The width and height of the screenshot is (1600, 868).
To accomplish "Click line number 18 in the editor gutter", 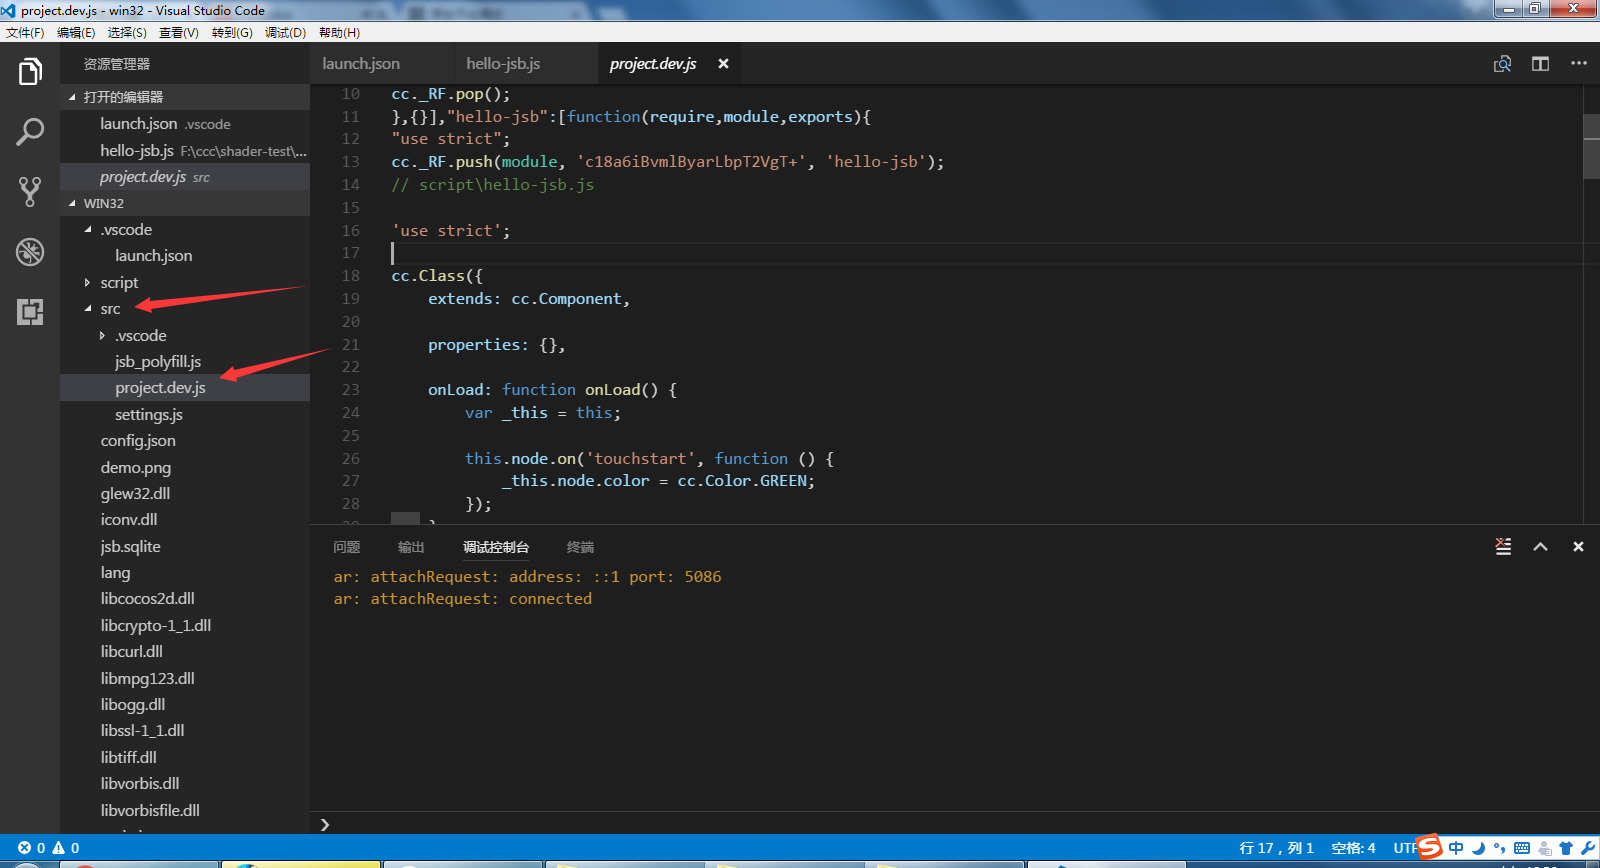I will pyautogui.click(x=351, y=276).
